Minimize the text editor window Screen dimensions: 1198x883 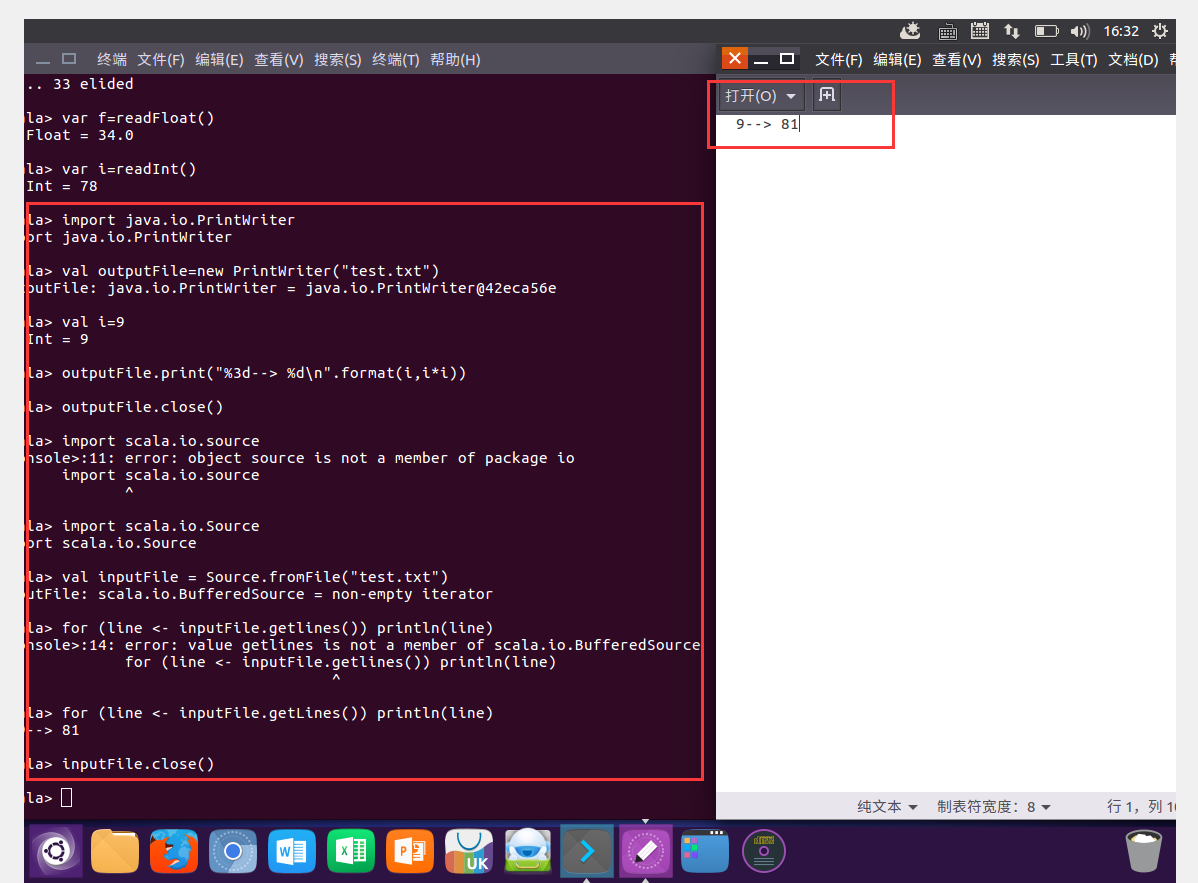pos(761,60)
